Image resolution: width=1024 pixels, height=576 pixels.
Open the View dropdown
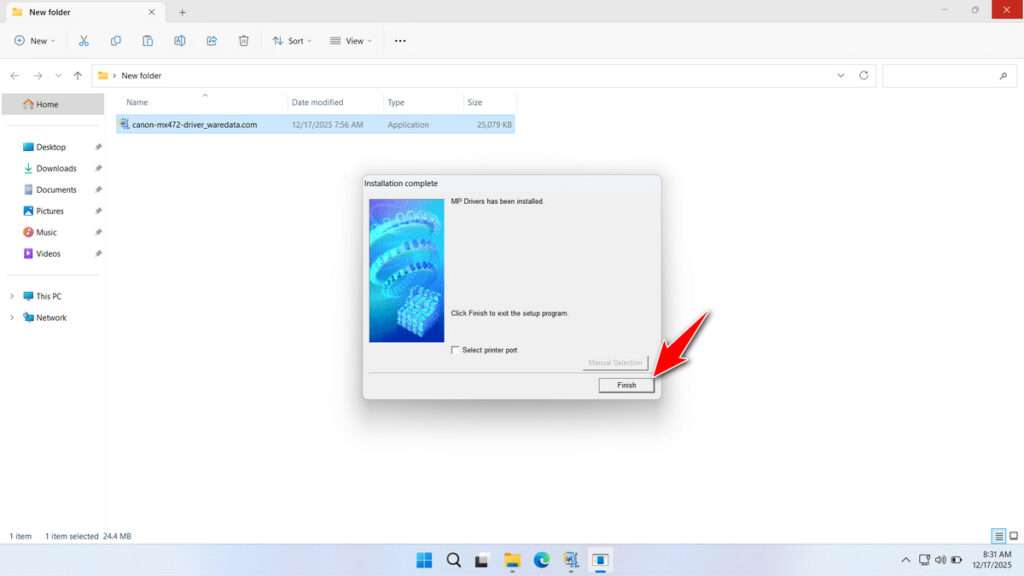[350, 40]
